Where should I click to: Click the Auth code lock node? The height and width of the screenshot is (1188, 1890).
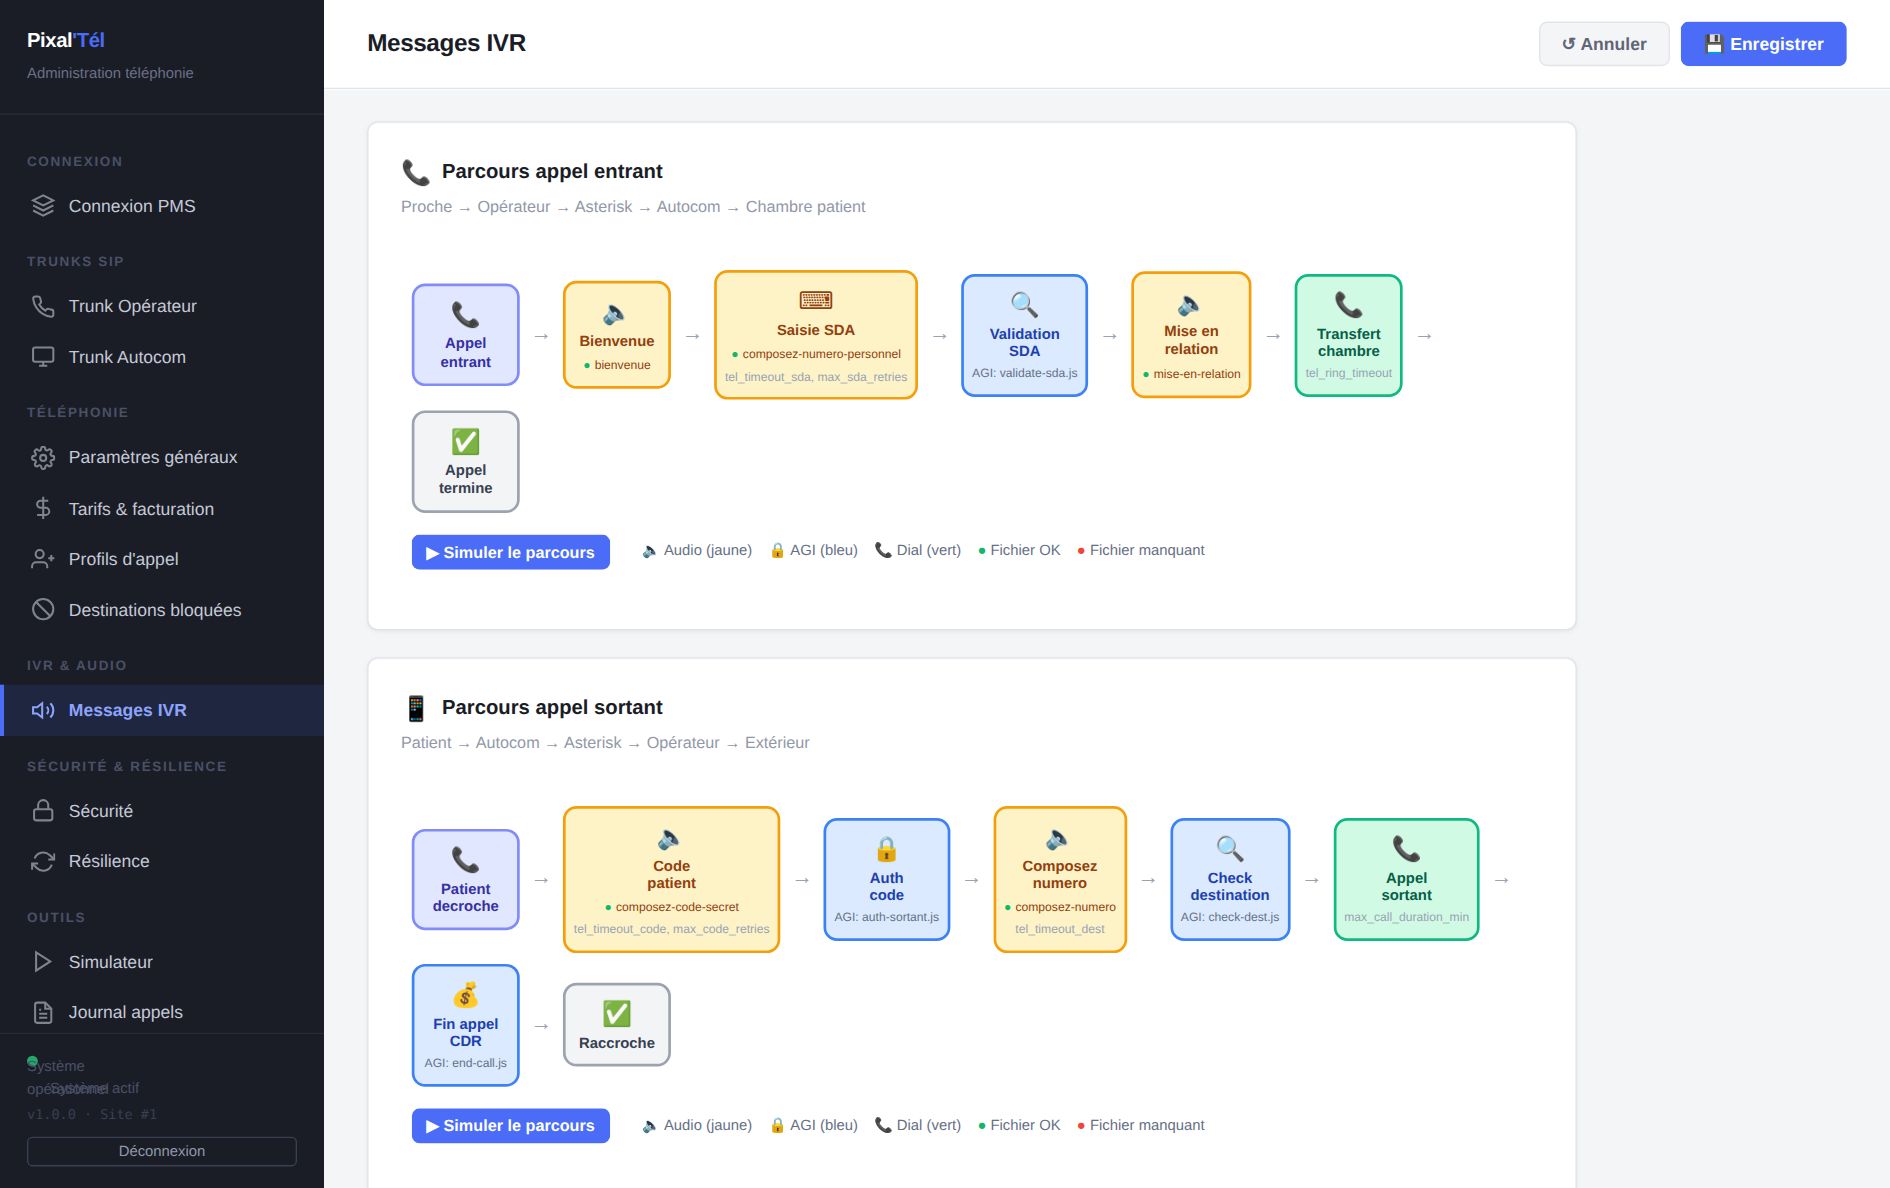[886, 880]
